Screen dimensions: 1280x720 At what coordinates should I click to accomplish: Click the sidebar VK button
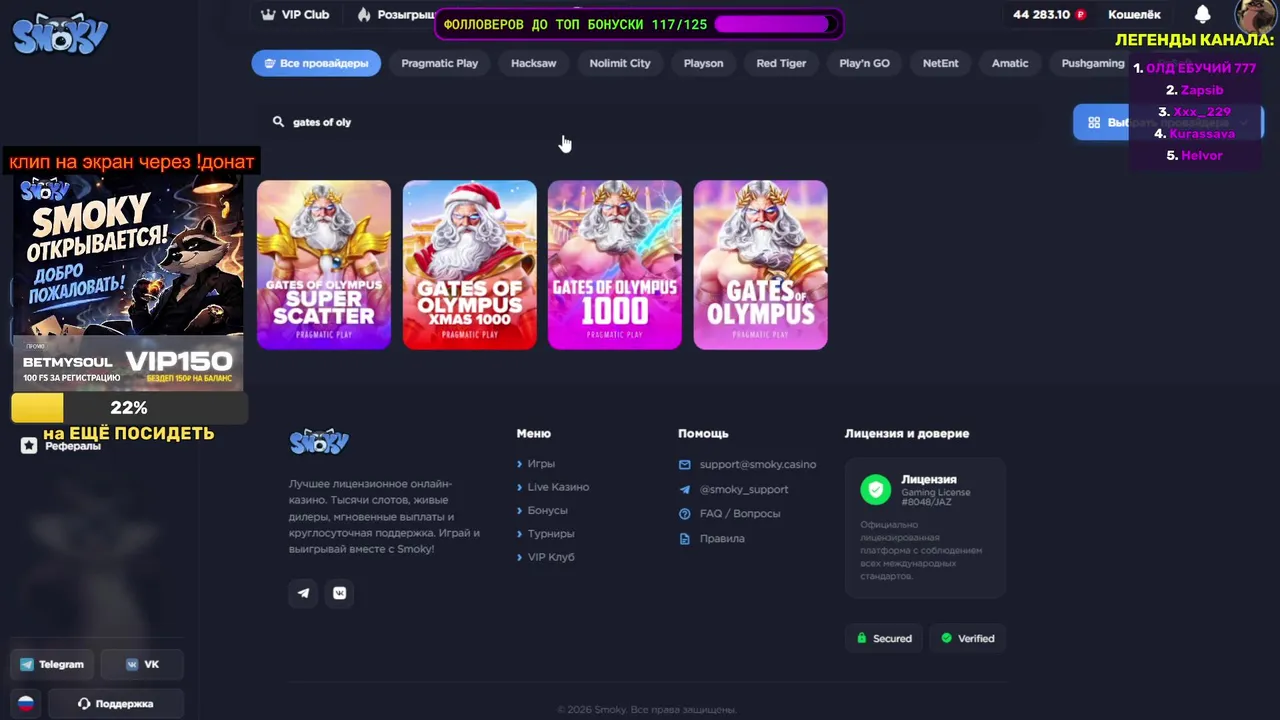(x=142, y=664)
